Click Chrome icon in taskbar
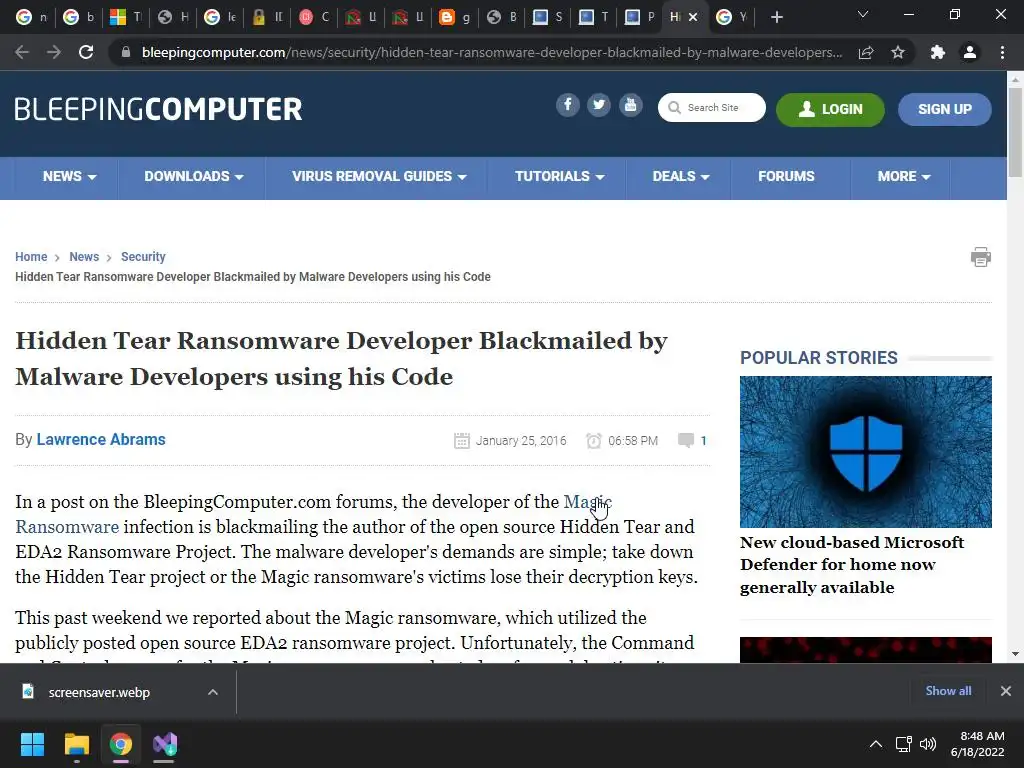 (x=121, y=744)
